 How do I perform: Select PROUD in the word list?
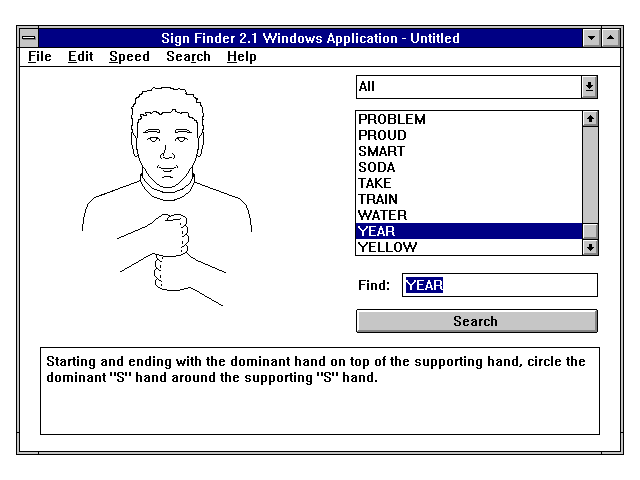[x=383, y=135]
